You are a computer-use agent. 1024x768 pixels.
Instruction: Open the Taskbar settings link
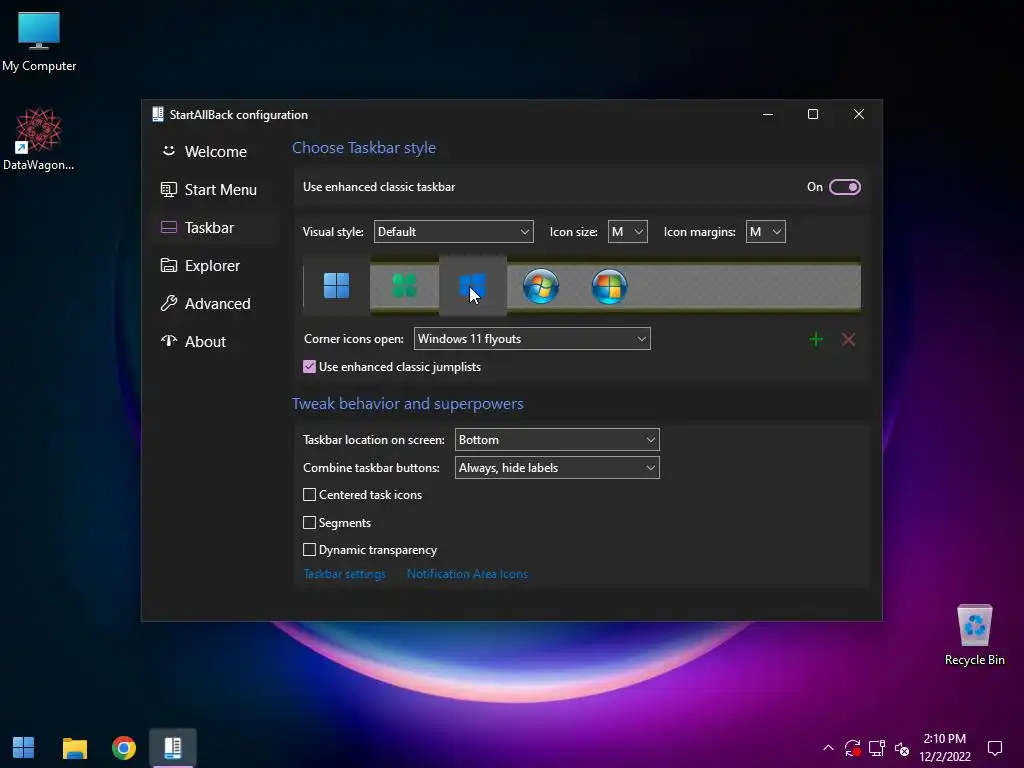tap(344, 574)
